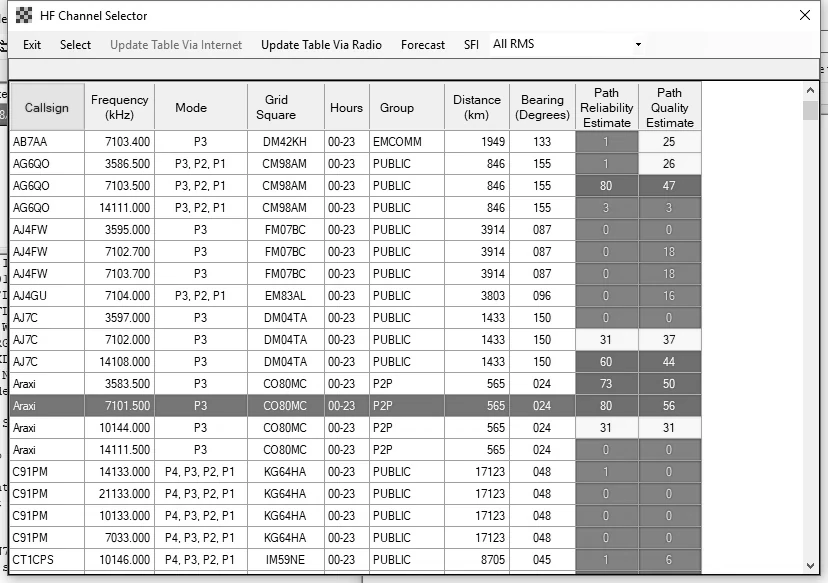Select AJ4FW 3595.000 frequency cell
Image resolution: width=828 pixels, height=583 pixels.
point(119,230)
